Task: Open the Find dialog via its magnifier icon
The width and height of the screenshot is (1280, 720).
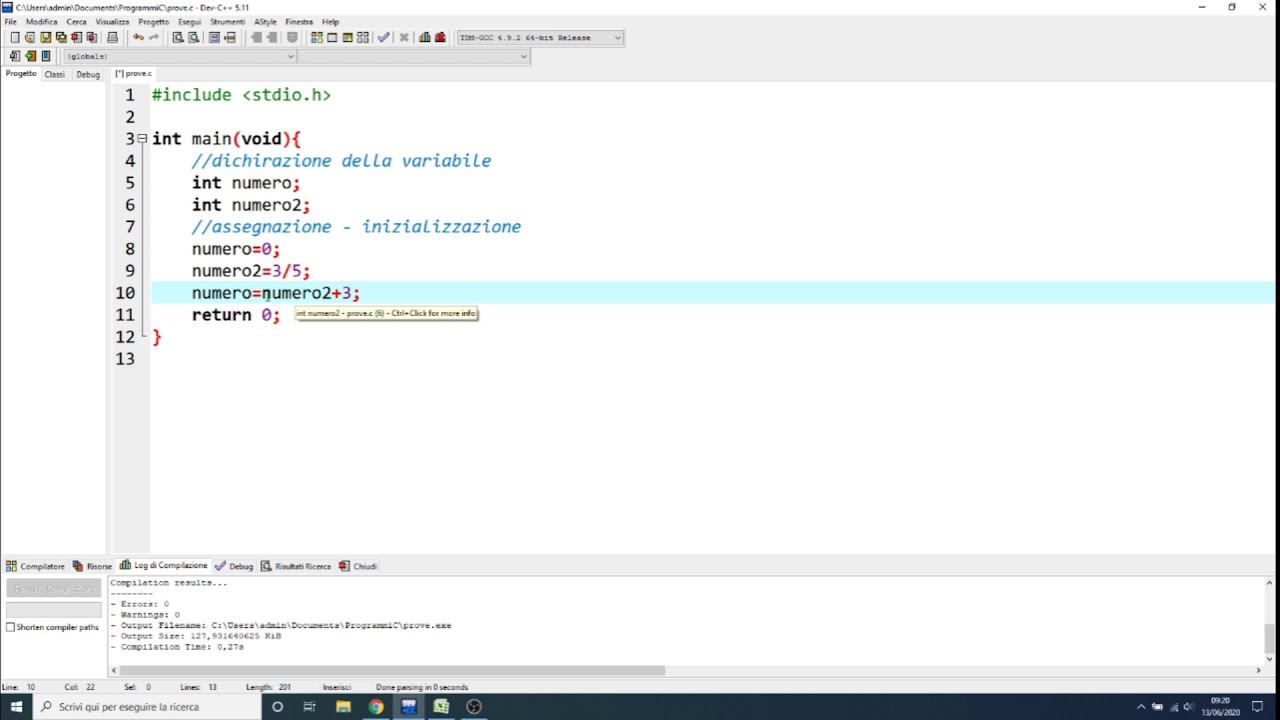Action: pyautogui.click(x=178, y=38)
